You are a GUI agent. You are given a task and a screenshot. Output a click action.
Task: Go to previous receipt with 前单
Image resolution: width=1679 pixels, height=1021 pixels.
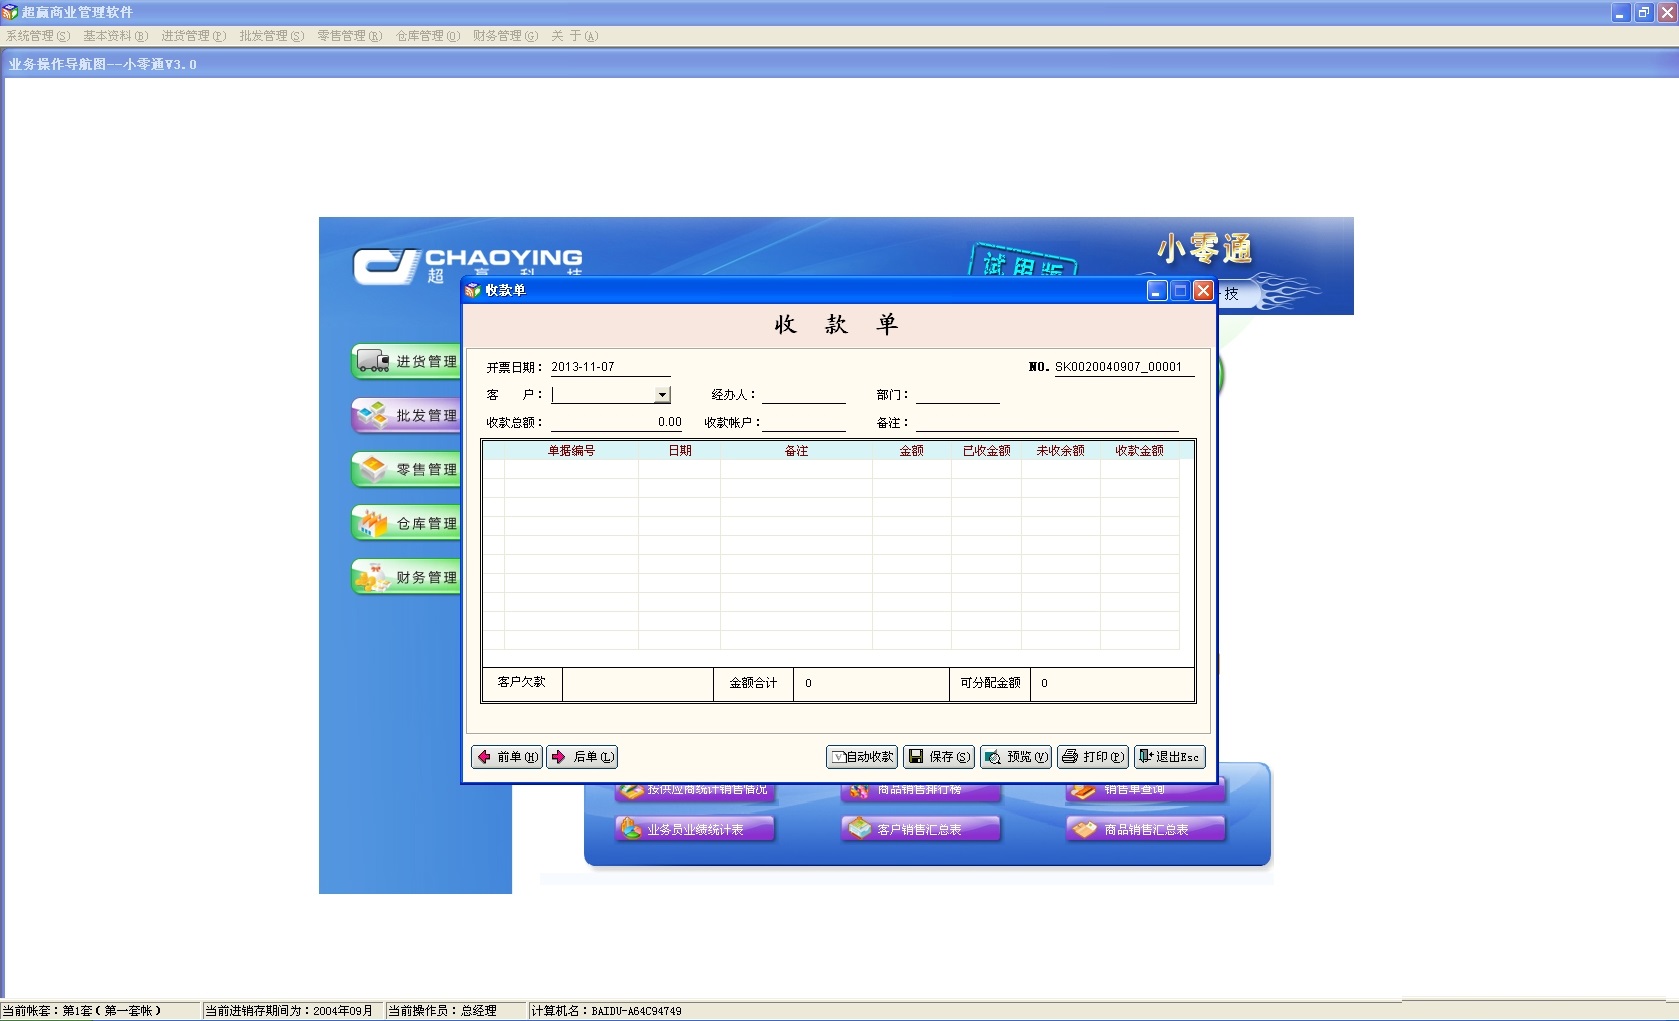pos(507,757)
